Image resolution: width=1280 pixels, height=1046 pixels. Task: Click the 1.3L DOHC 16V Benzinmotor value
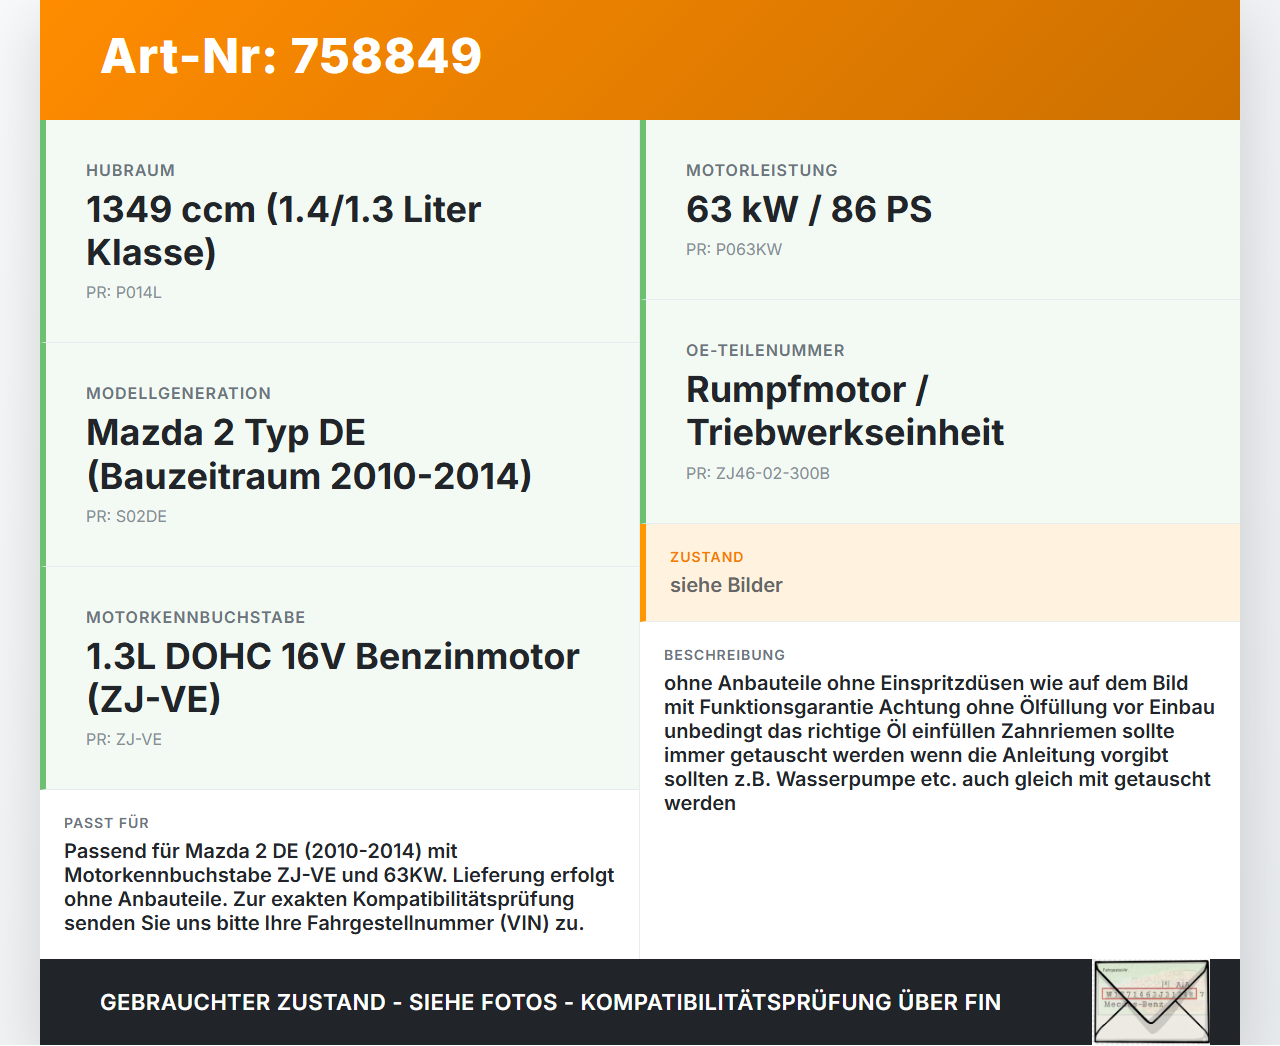[333, 677]
